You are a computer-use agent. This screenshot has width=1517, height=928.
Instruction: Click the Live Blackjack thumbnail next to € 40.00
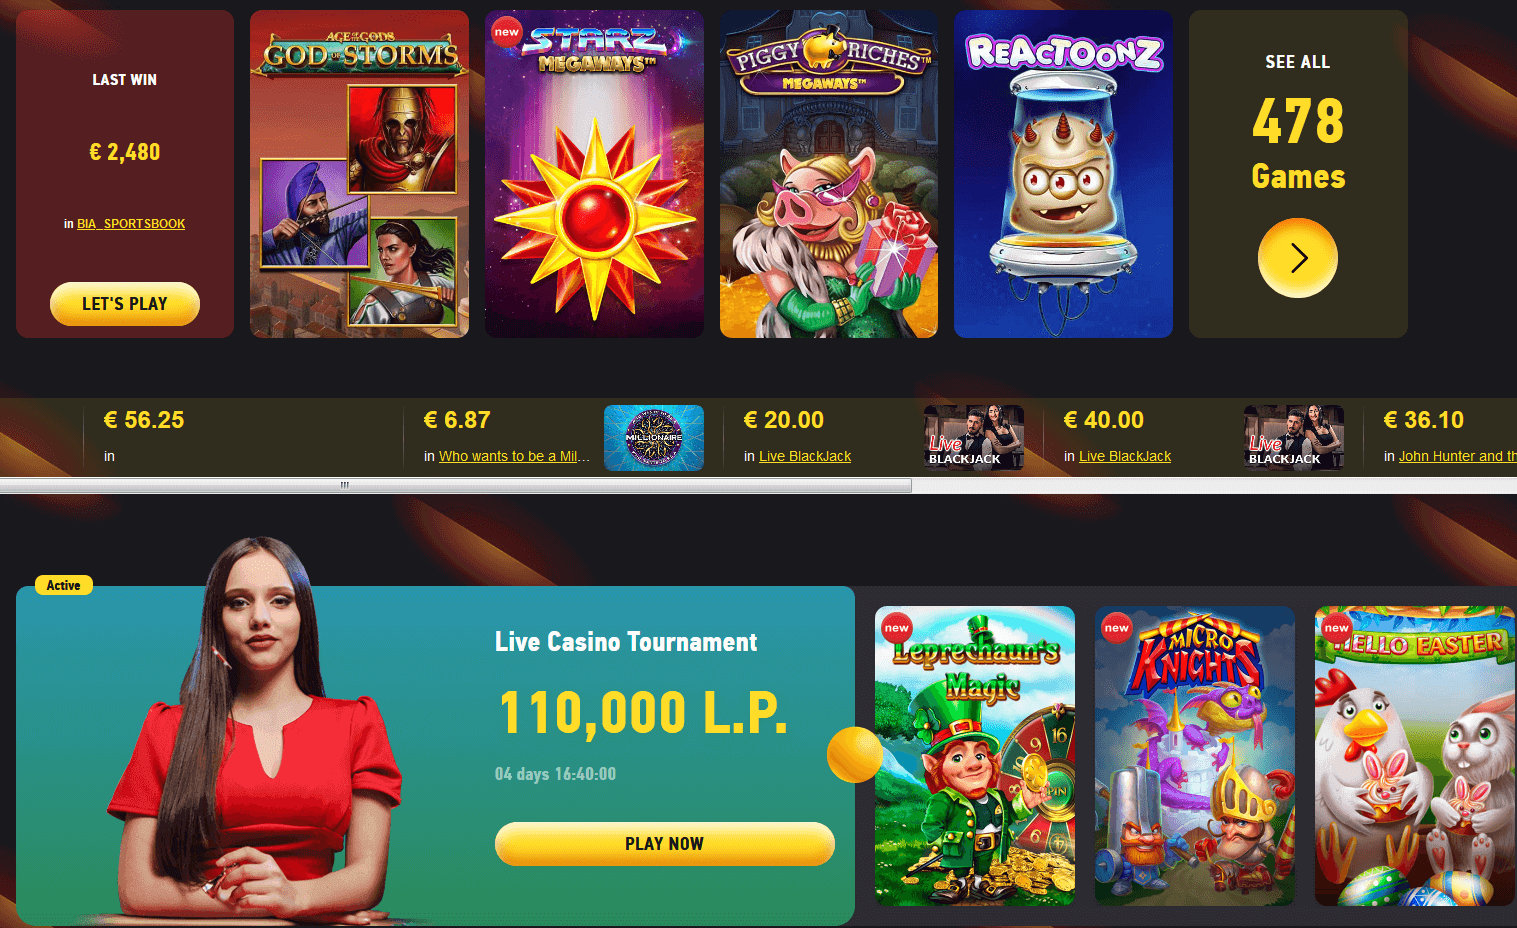[x=1294, y=438]
